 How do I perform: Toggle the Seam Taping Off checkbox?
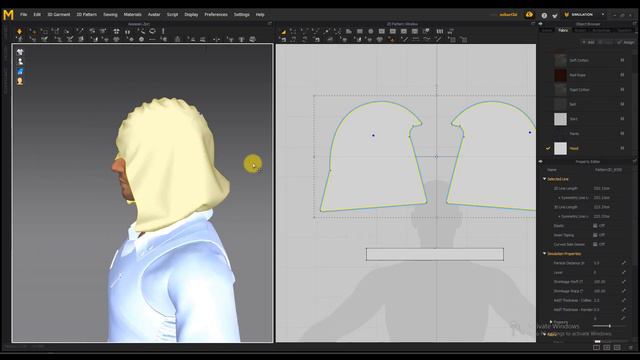[x=595, y=235]
